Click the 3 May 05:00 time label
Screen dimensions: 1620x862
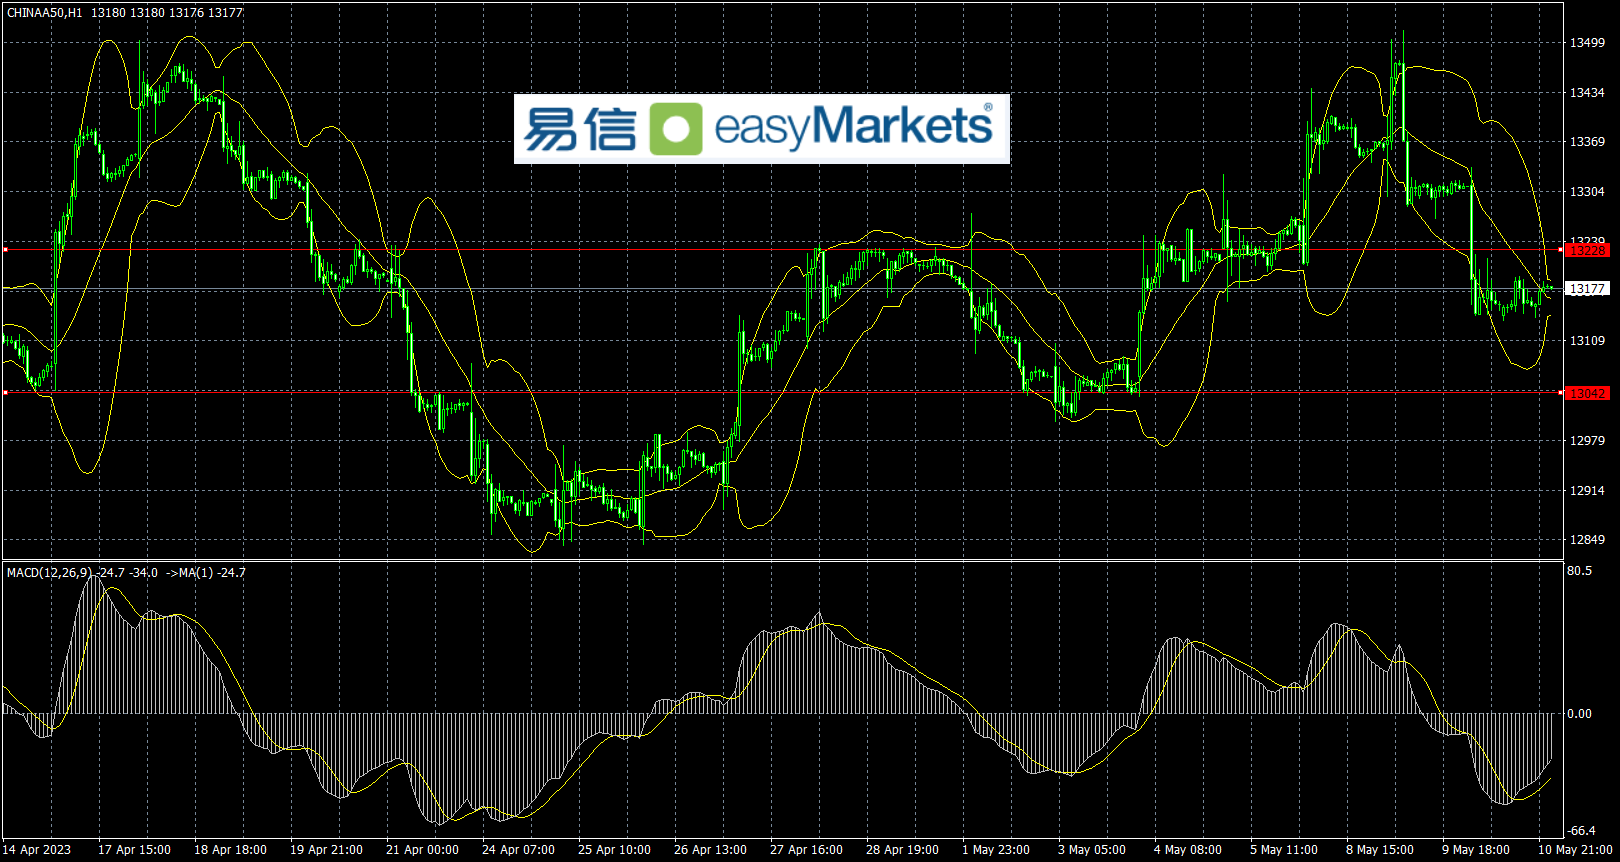[x=1092, y=850]
